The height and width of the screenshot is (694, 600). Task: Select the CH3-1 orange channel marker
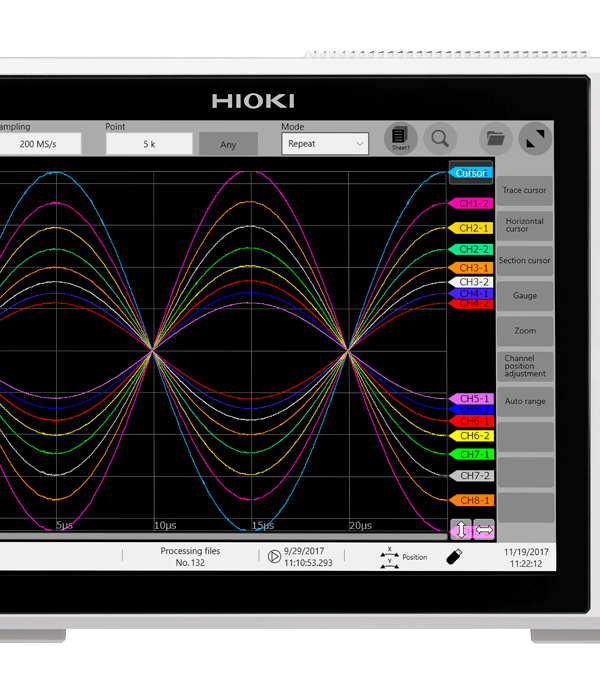tap(470, 268)
